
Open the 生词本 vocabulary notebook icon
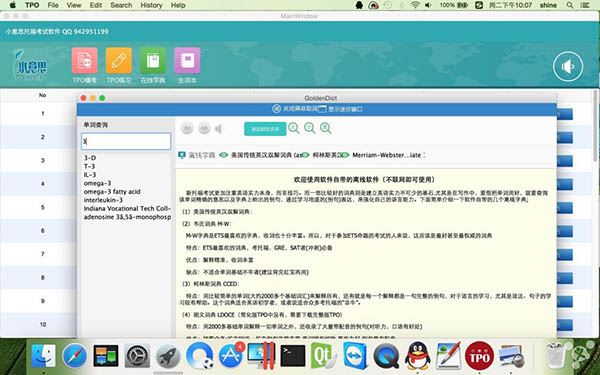187,60
